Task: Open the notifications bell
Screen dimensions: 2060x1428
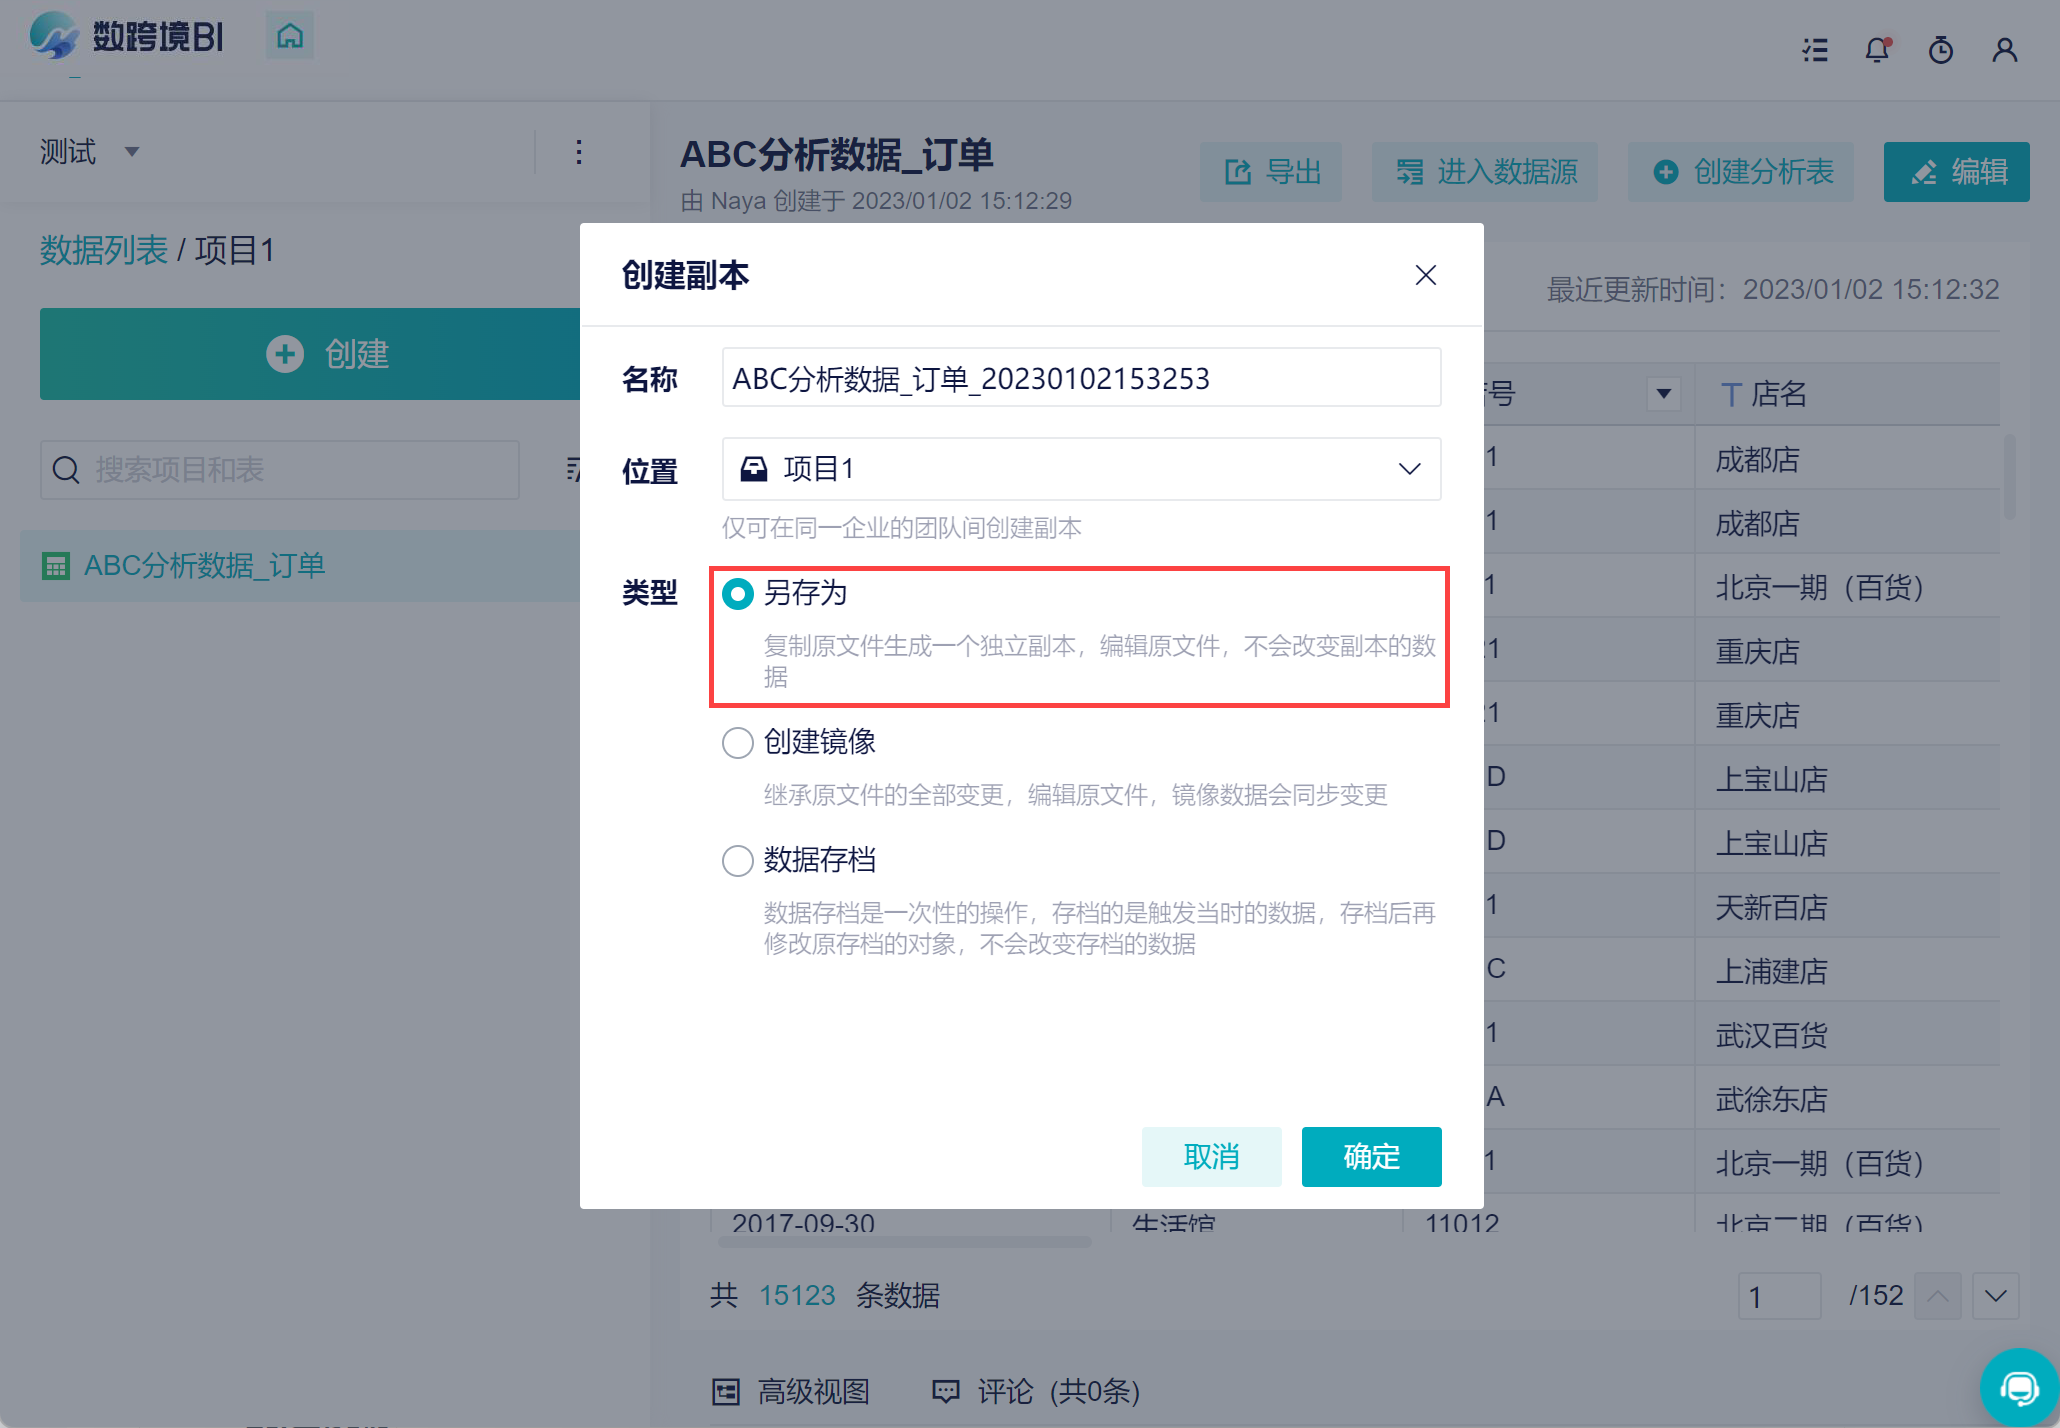Action: point(1877,50)
